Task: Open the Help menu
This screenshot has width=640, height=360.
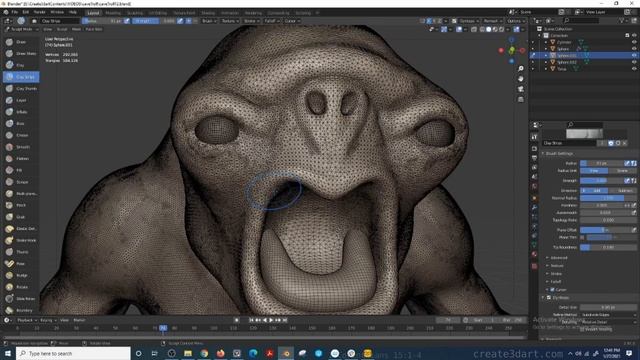Action: [x=73, y=12]
